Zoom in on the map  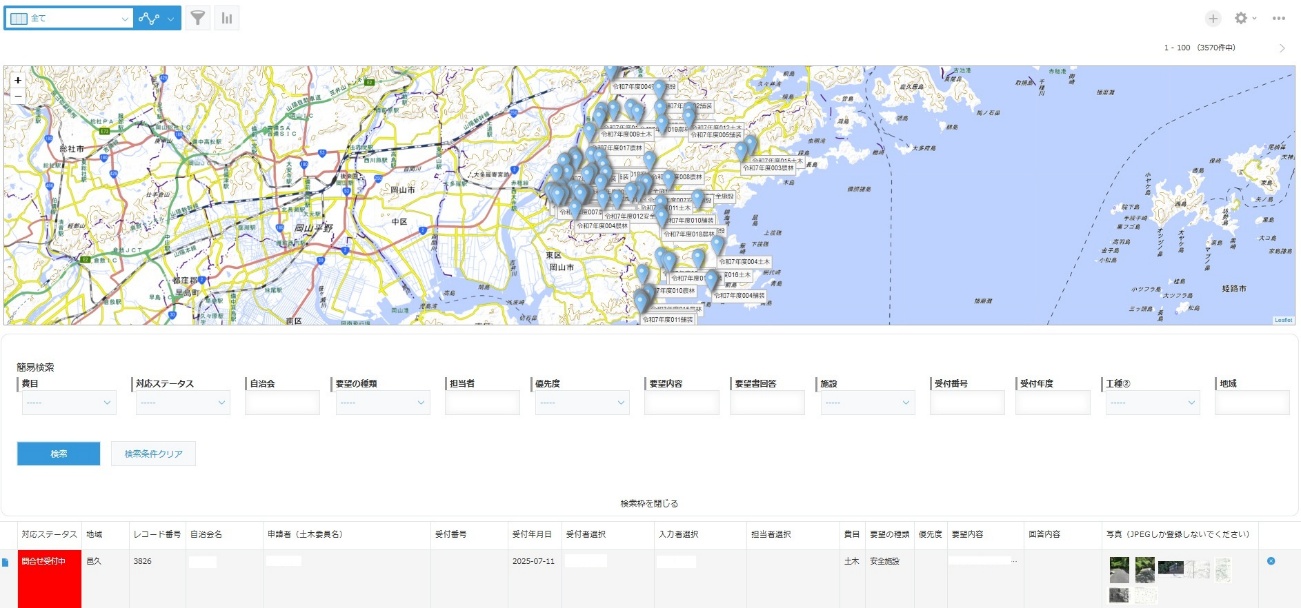point(18,79)
